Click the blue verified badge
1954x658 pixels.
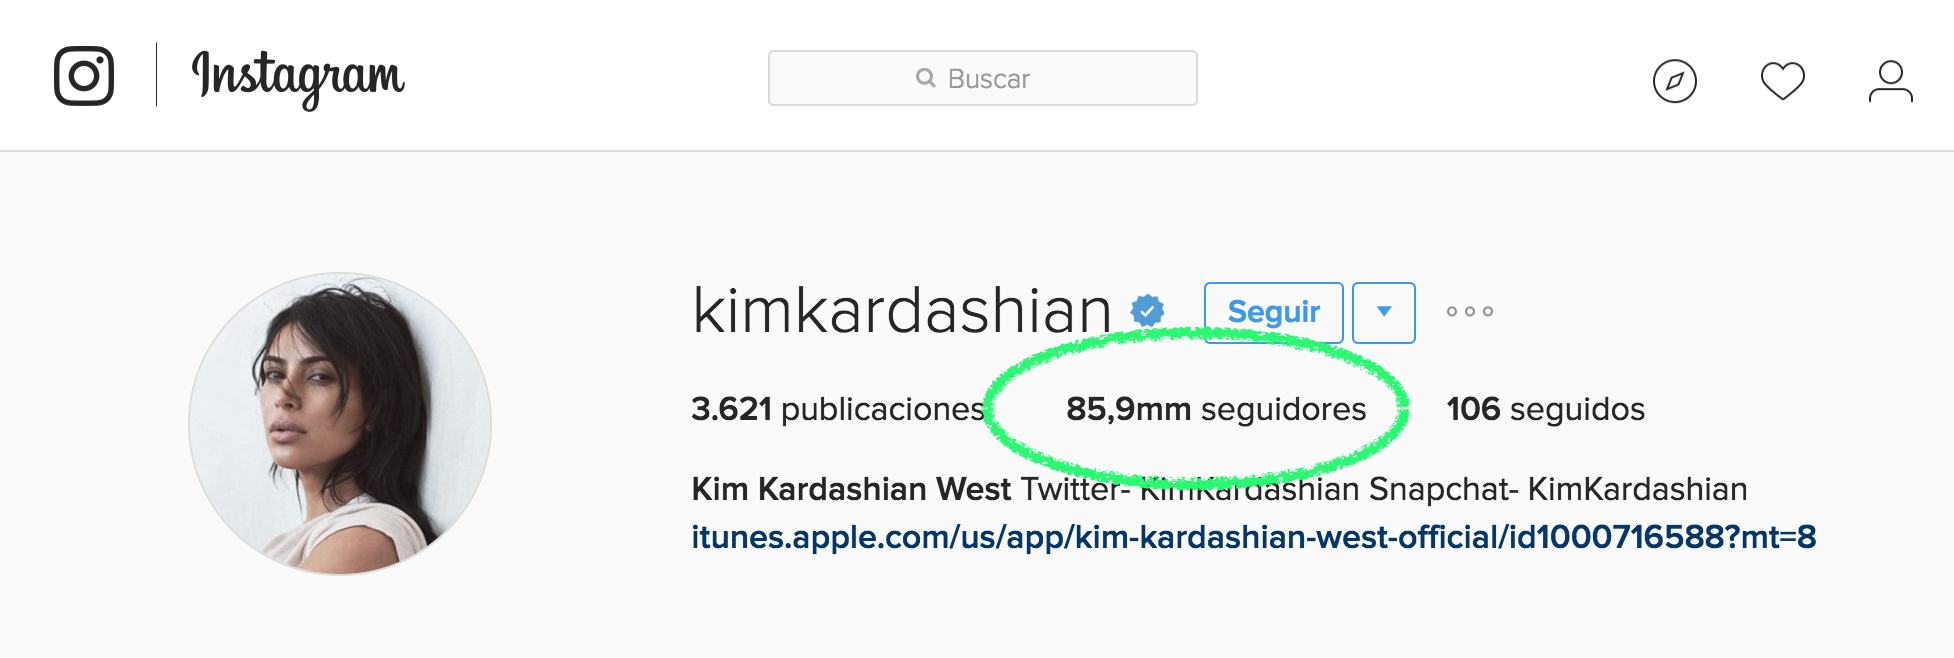point(1148,311)
